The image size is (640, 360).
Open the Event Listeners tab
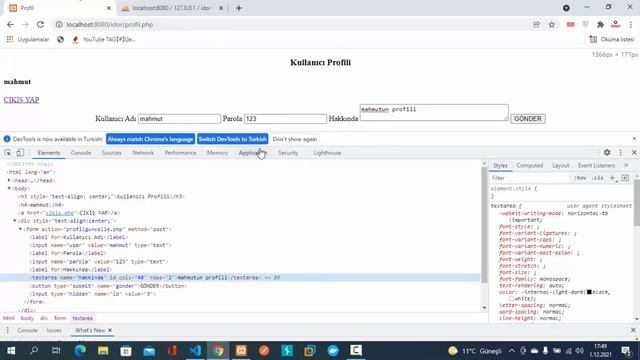pyautogui.click(x=596, y=165)
